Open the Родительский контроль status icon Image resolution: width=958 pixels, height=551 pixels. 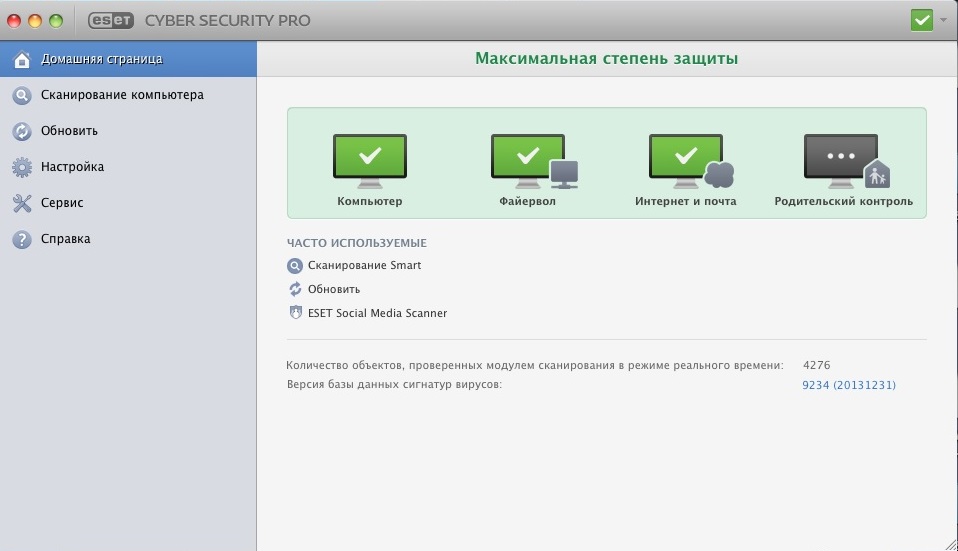[x=847, y=161]
